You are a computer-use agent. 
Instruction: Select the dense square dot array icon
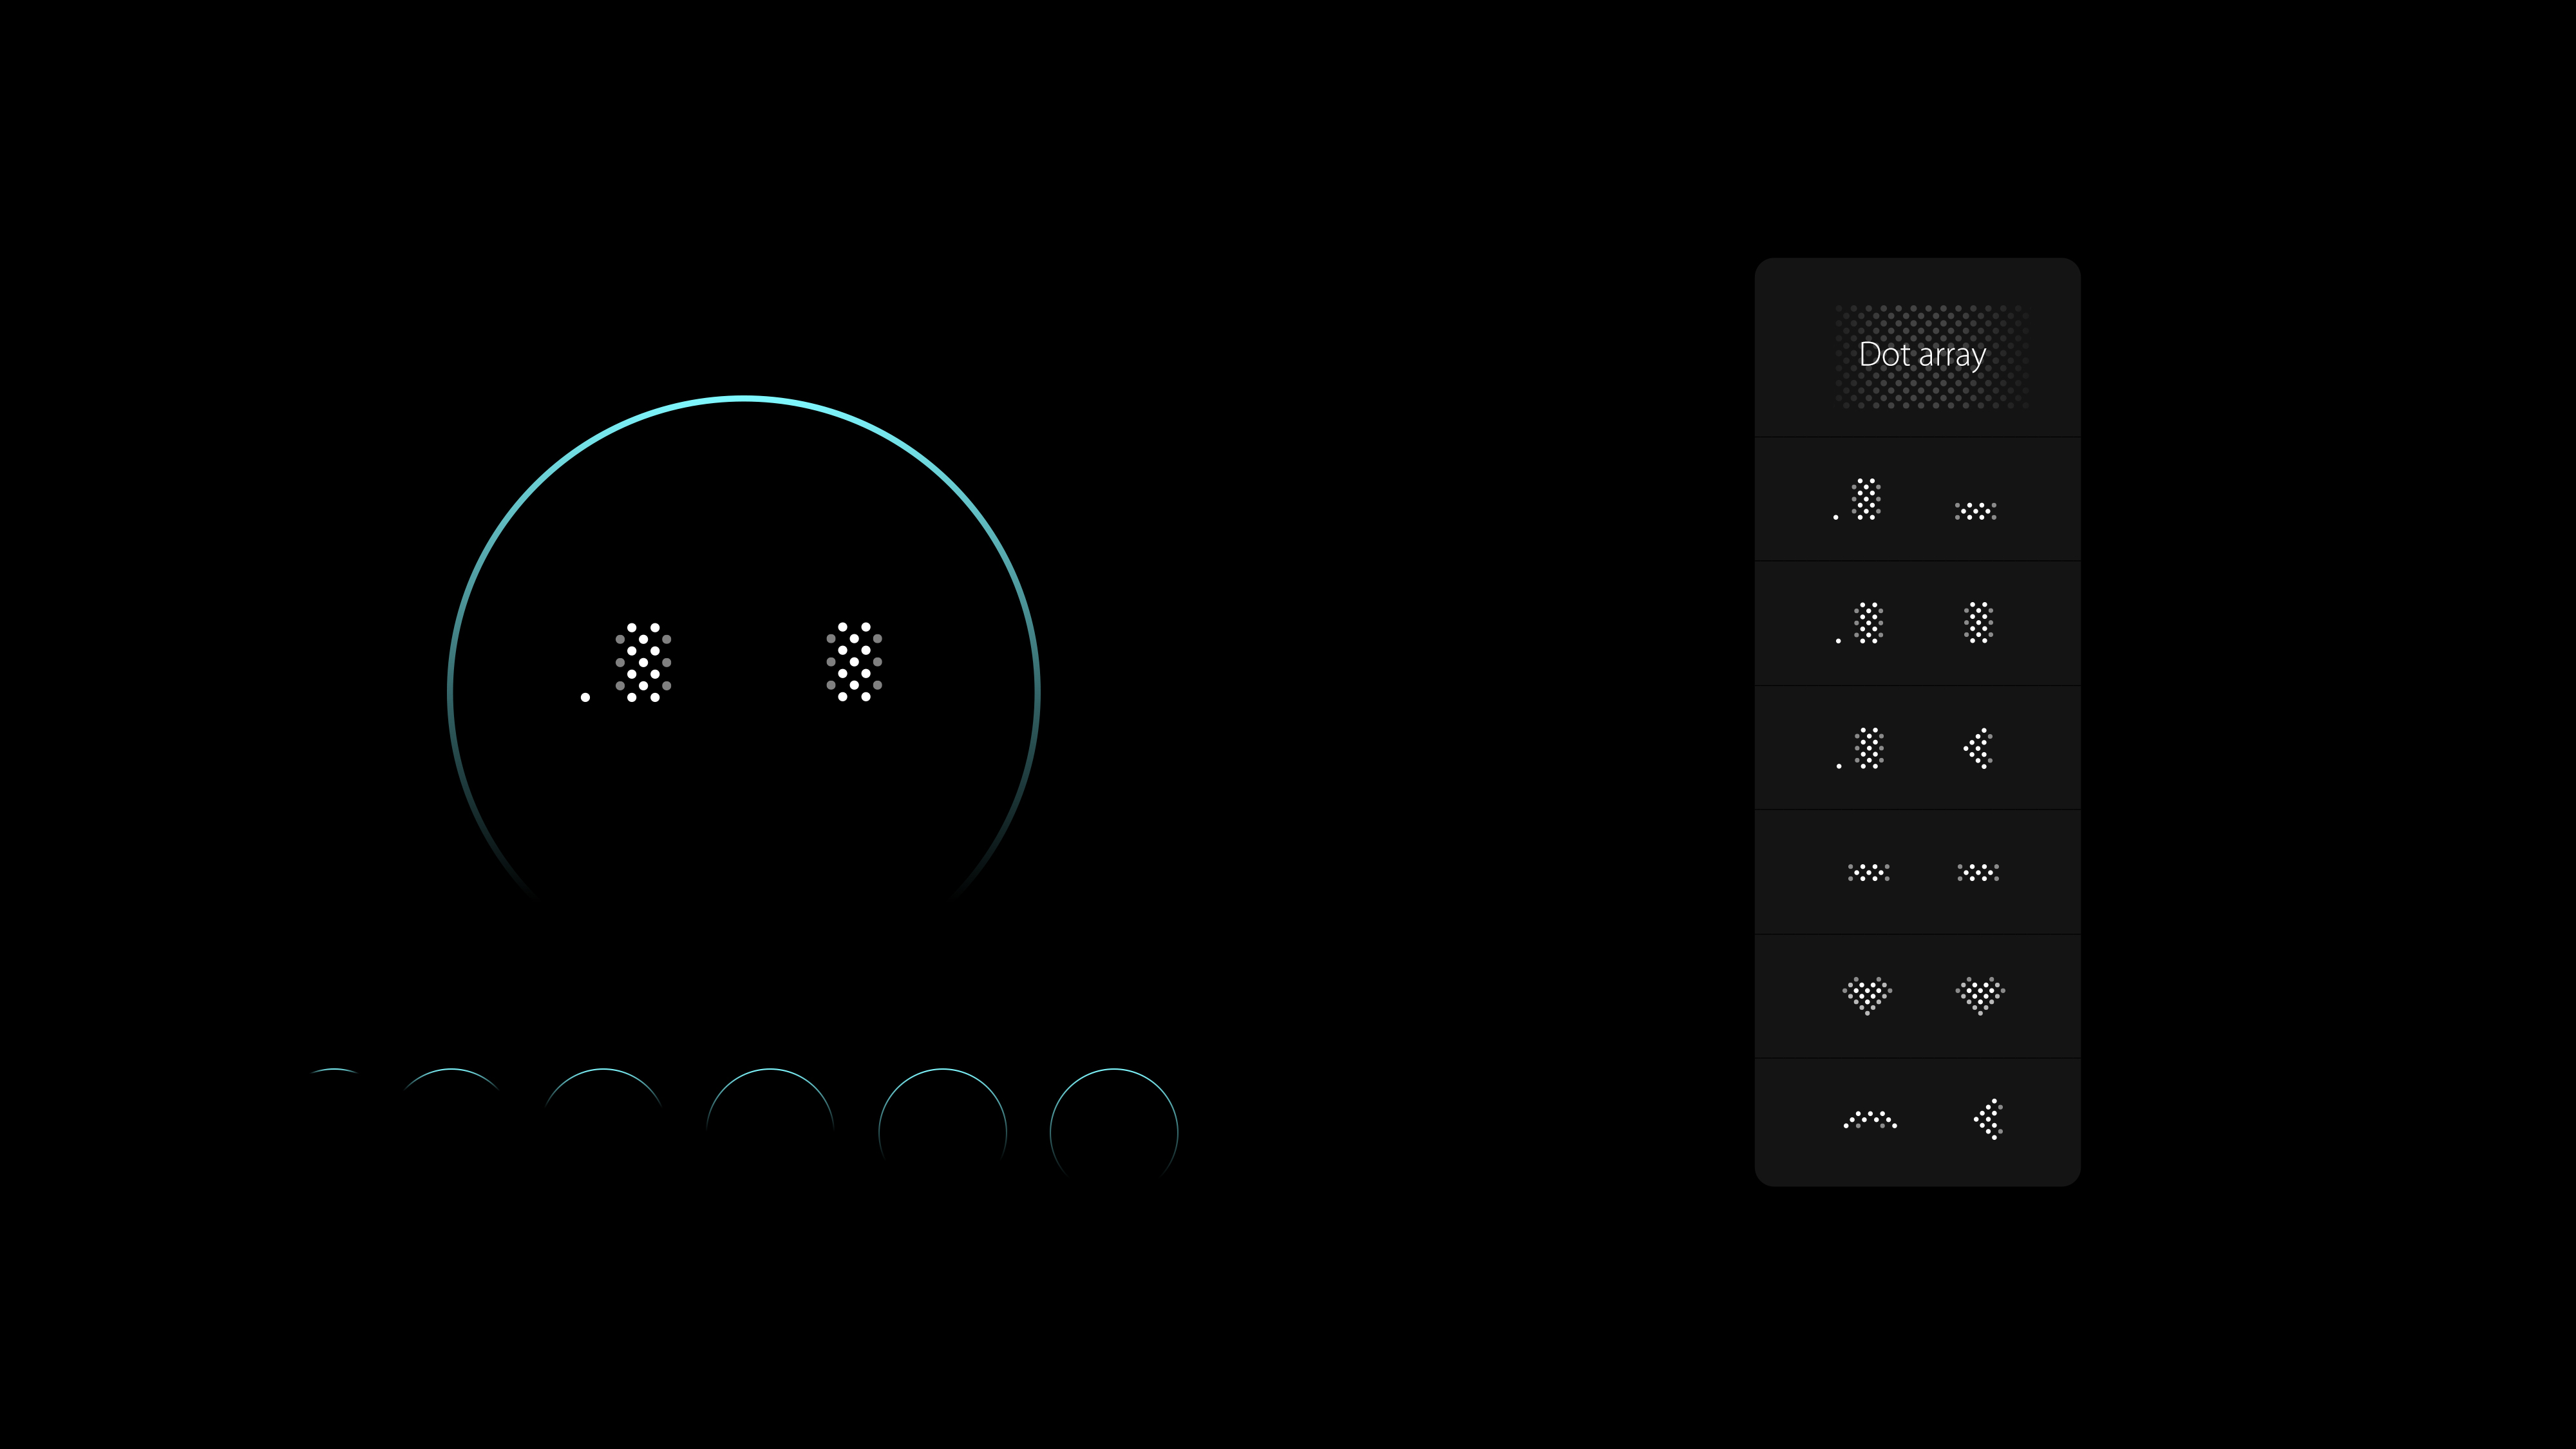tap(1978, 623)
